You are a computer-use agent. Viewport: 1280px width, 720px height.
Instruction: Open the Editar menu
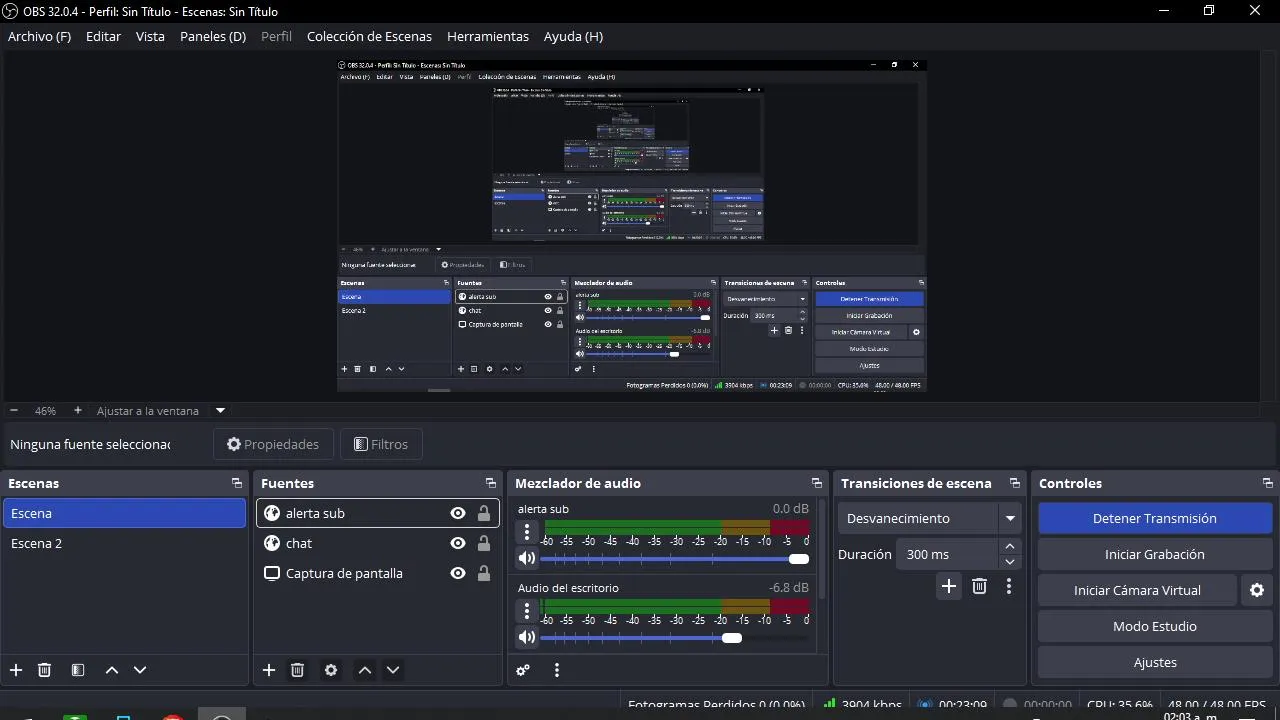[x=103, y=36]
